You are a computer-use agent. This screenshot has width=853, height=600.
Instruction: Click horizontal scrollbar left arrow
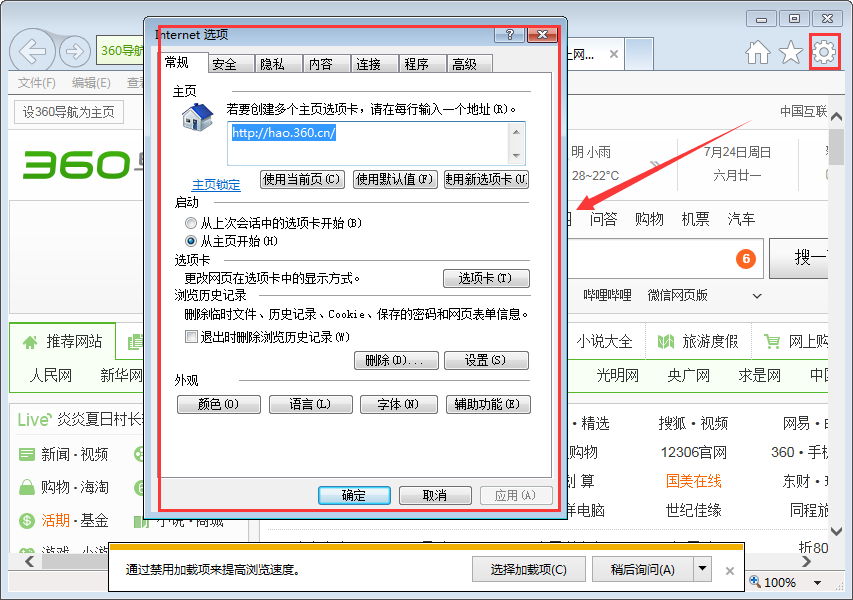pyautogui.click(x=29, y=561)
